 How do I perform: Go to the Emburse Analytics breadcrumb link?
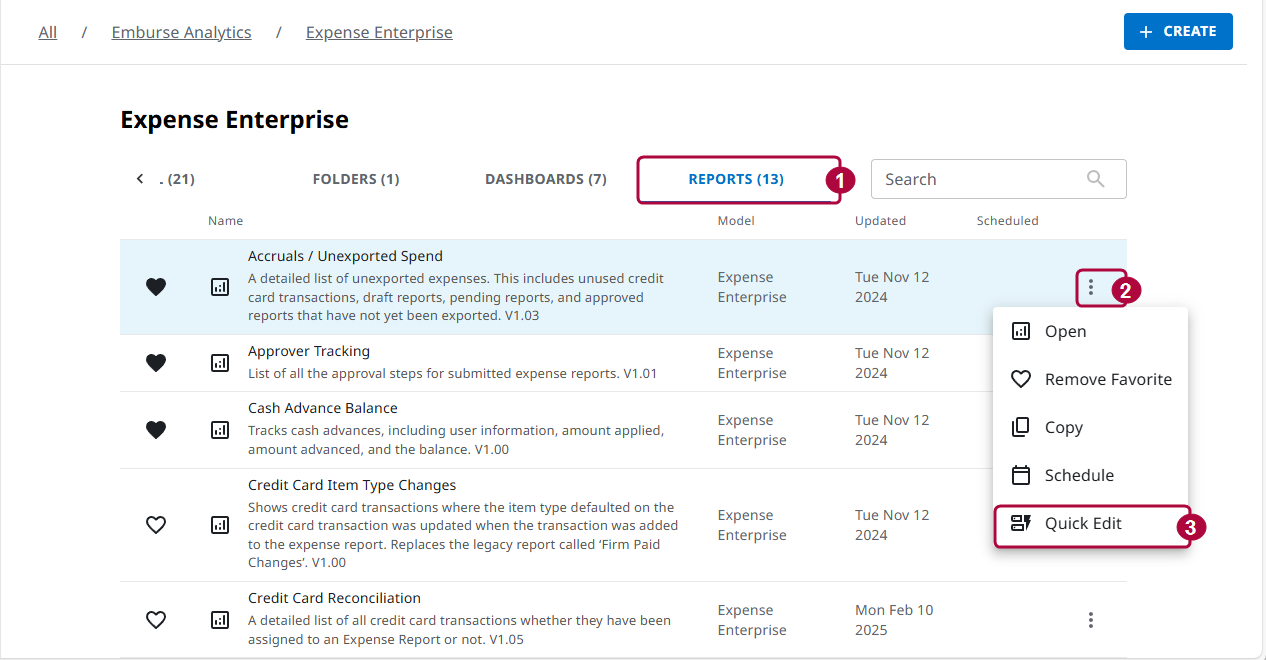[x=182, y=32]
